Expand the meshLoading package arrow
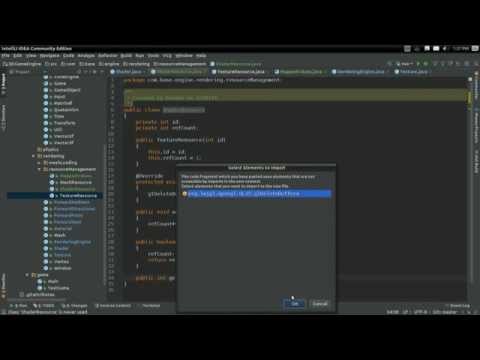Viewport: 480px width, 360px height. tap(39, 163)
